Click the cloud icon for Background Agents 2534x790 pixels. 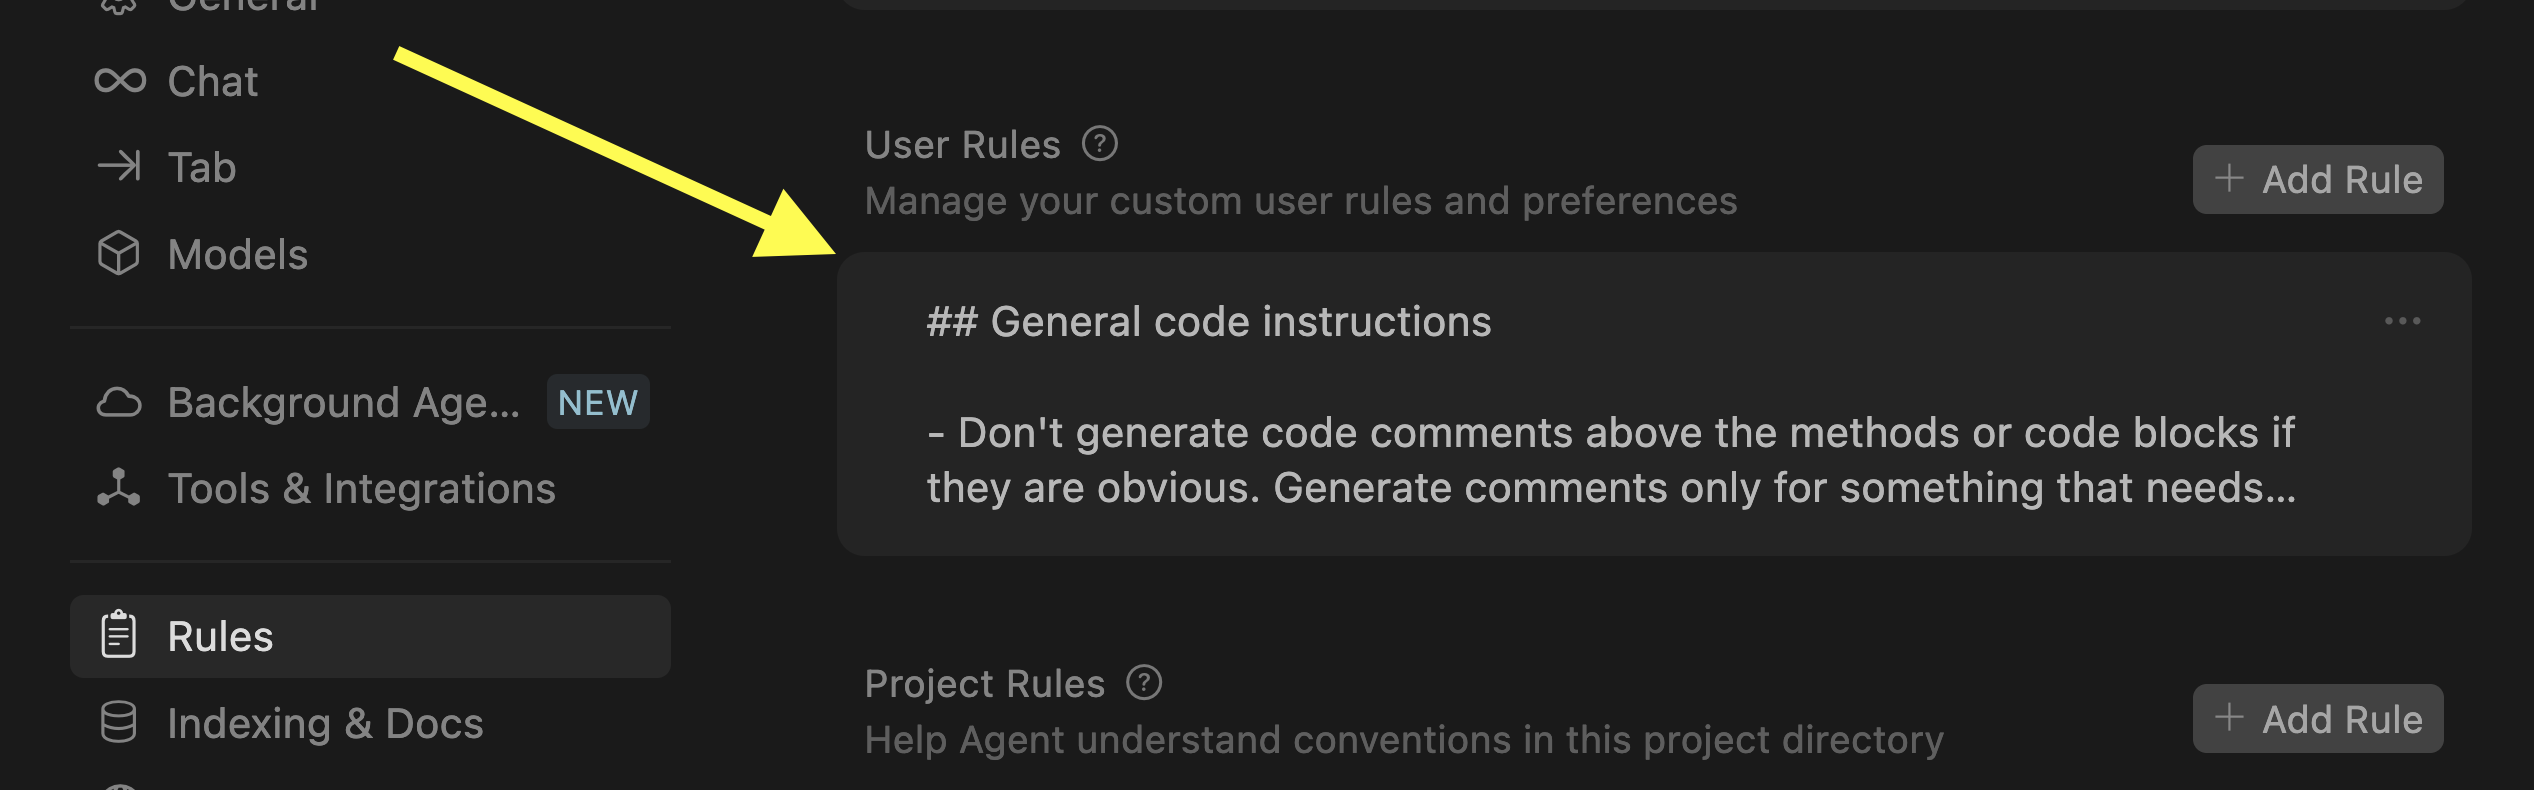(x=119, y=402)
